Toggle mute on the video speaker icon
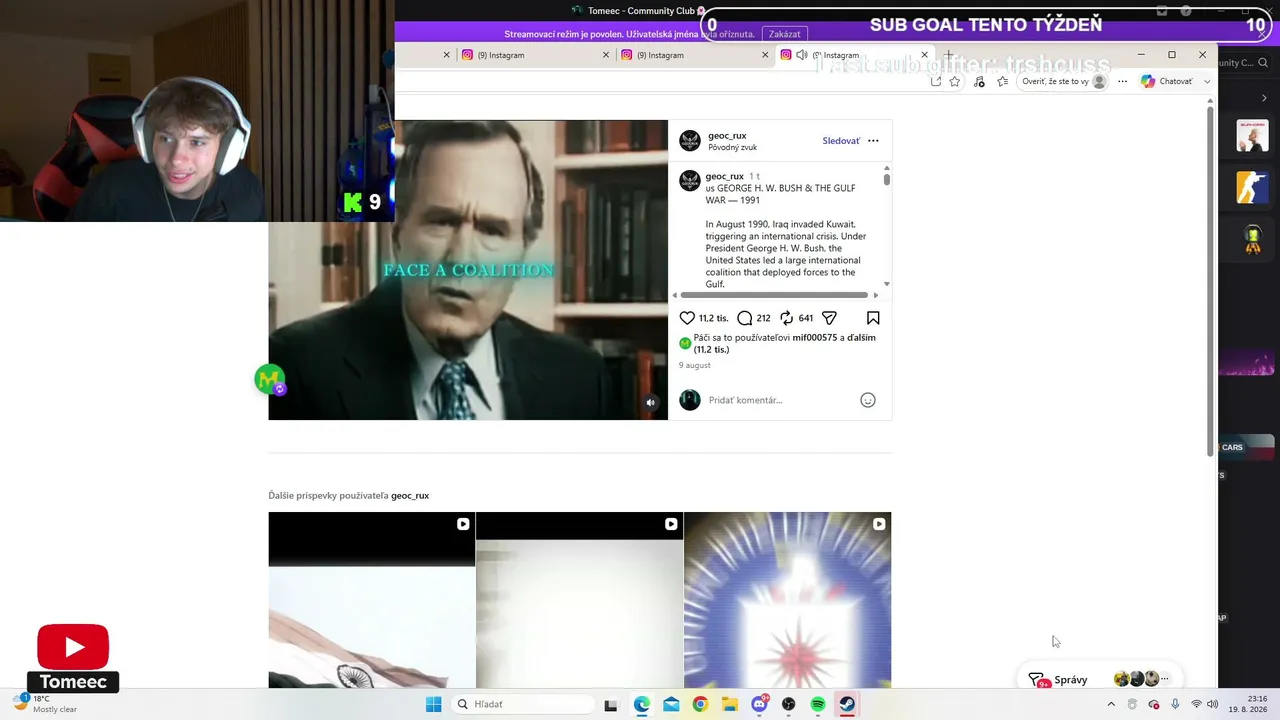This screenshot has height=720, width=1280. 650,403
